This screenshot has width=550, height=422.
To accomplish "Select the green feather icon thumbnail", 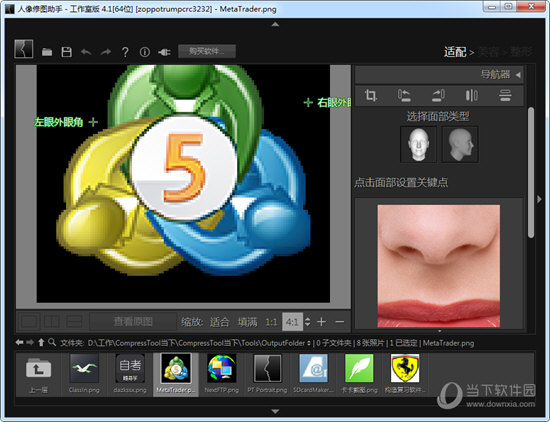I will point(359,375).
